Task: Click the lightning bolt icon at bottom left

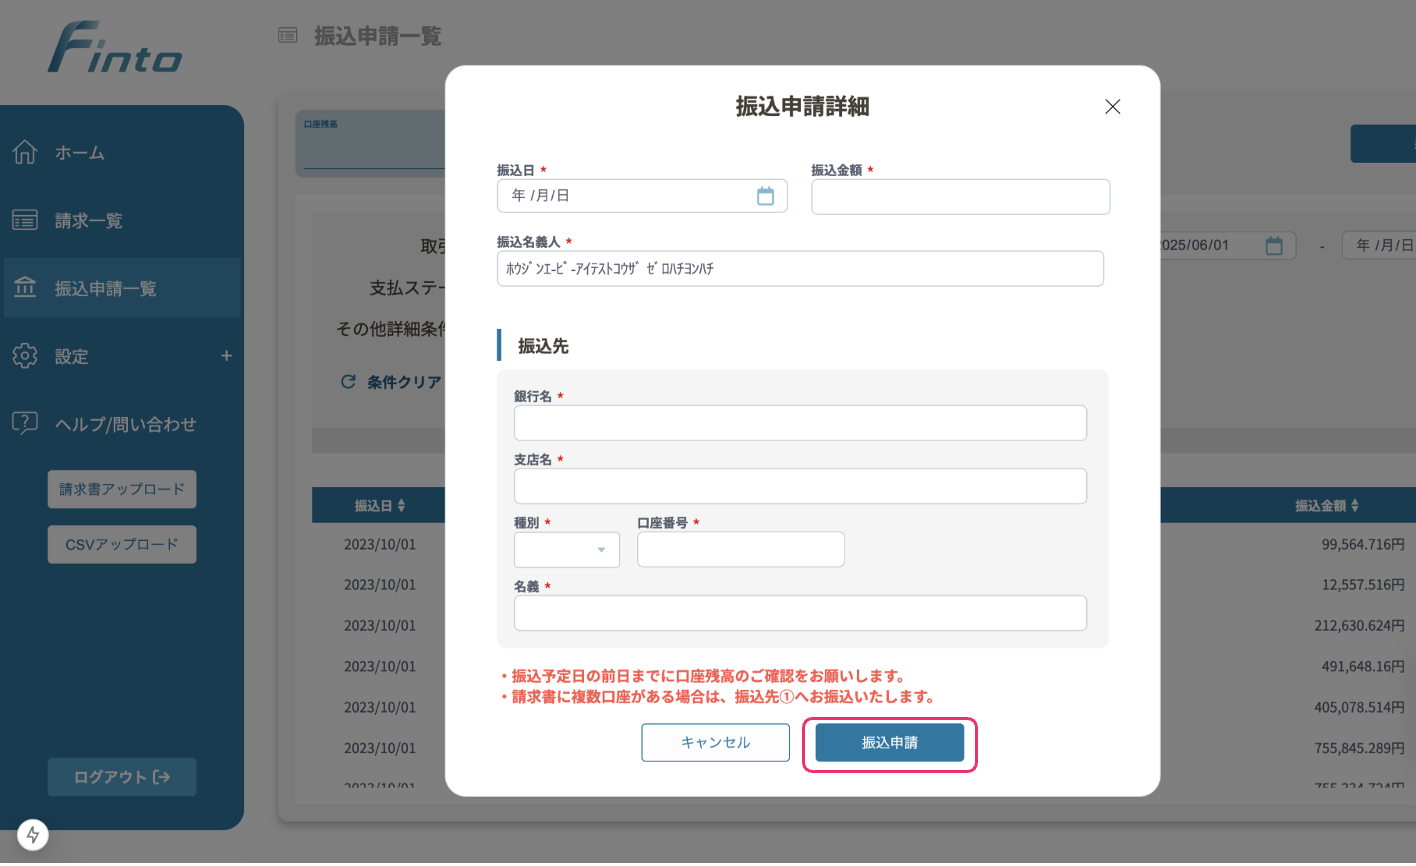Action: click(x=33, y=835)
